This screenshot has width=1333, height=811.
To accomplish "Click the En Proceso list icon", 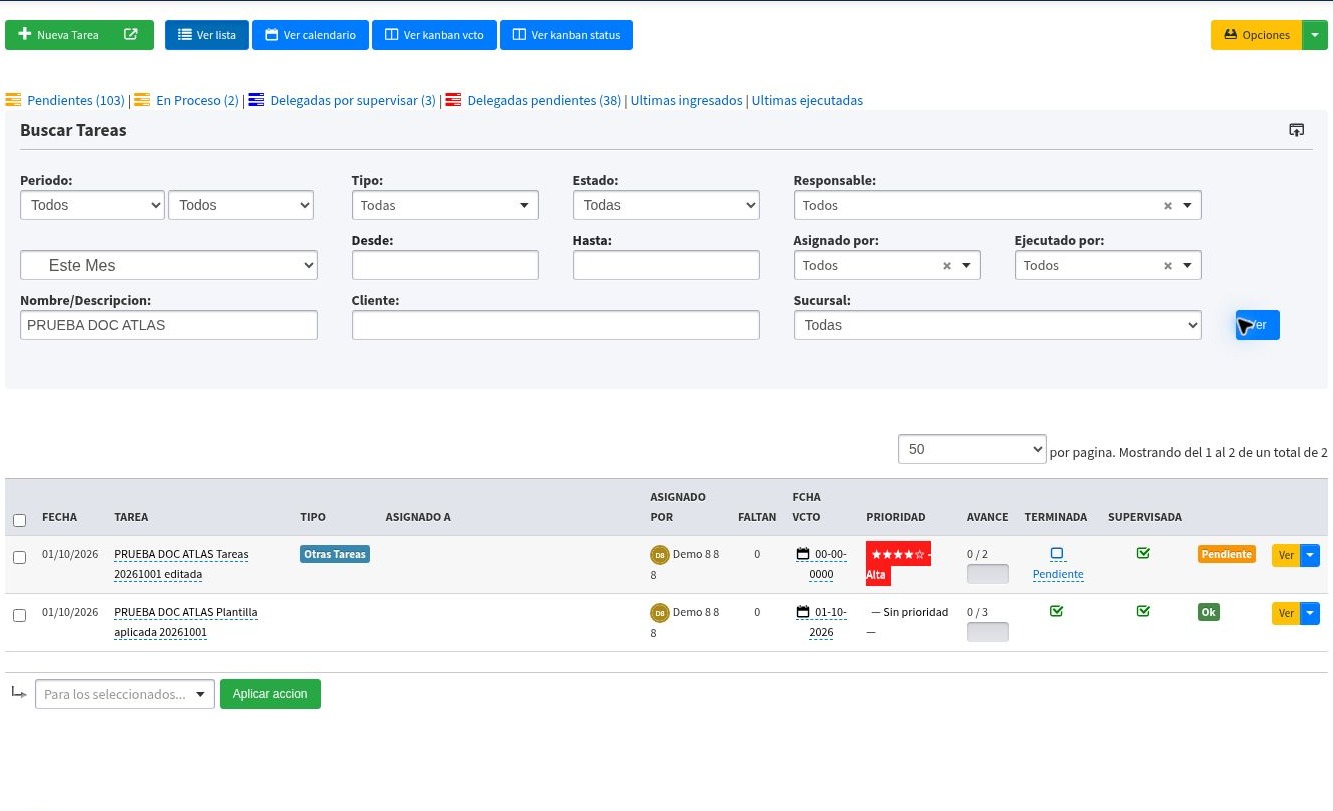I will (x=142, y=100).
